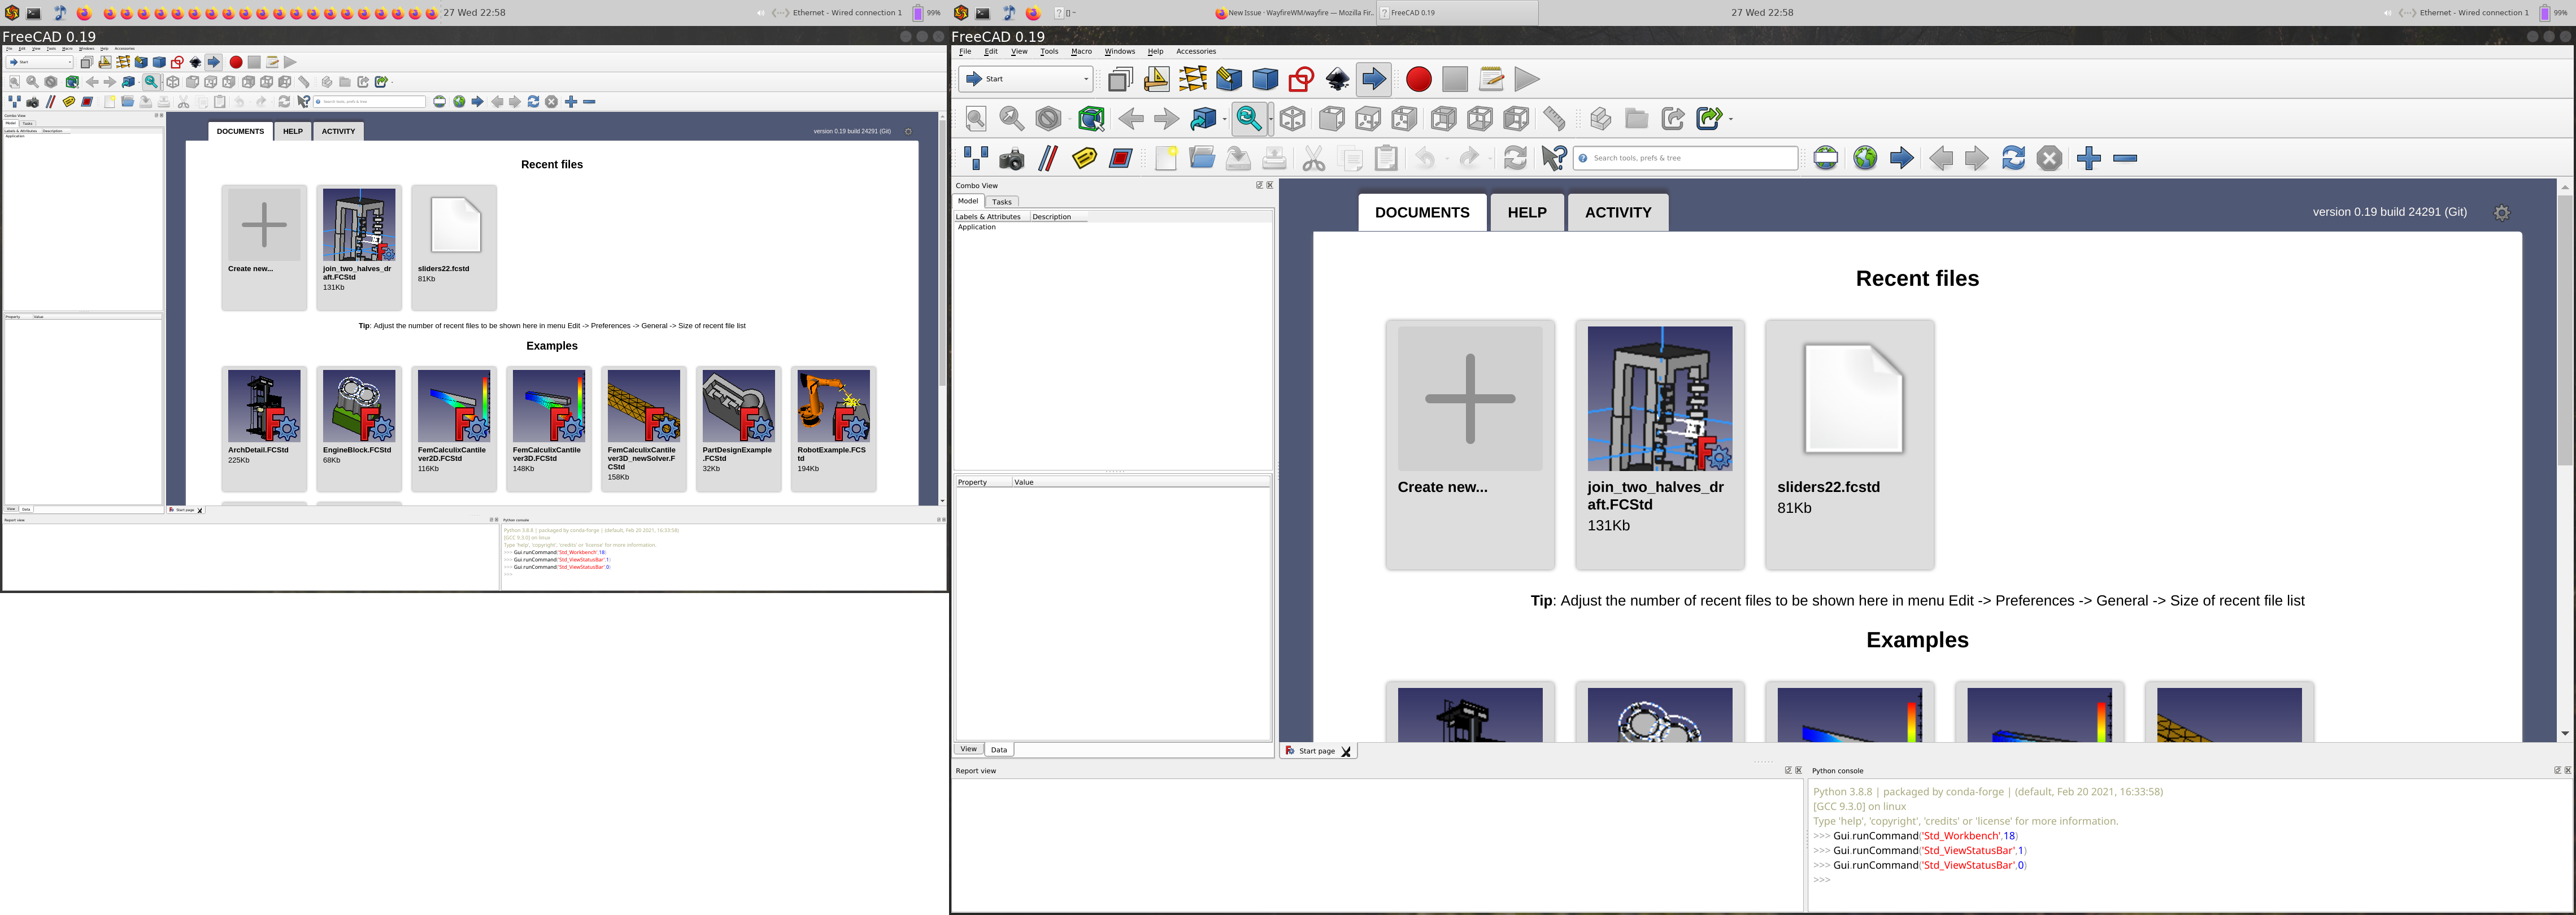Click the macro notepad icon in larger FreeCAD window
This screenshot has width=2576, height=915.
1491,79
